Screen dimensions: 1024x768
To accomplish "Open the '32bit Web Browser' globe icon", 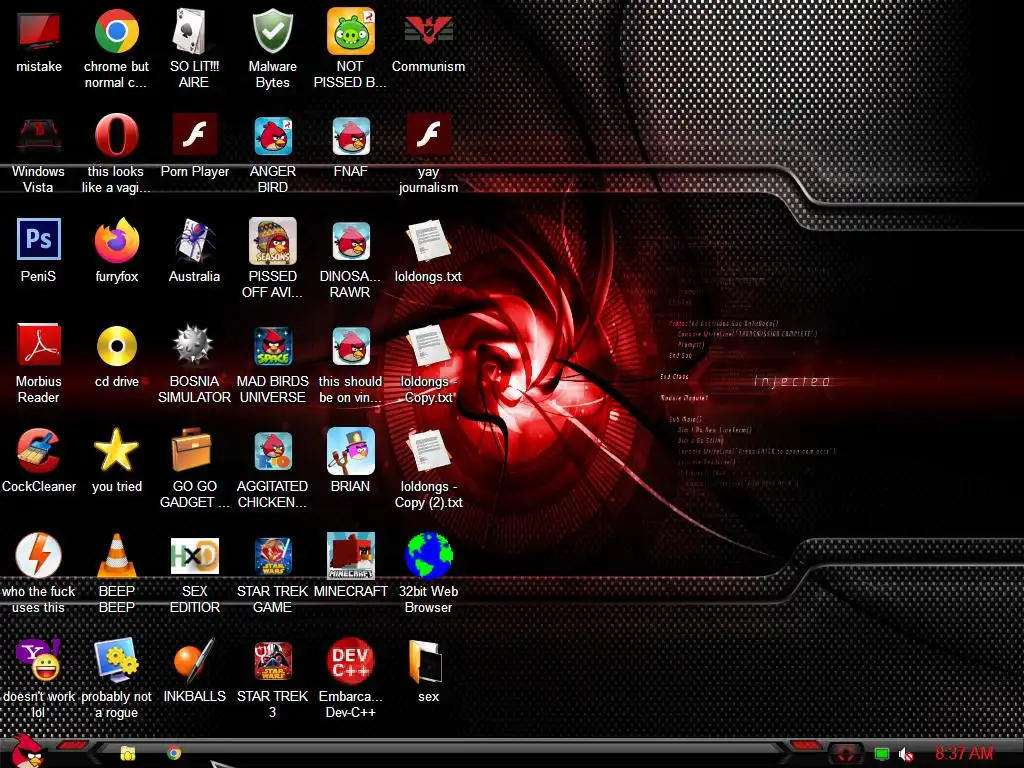I will (x=428, y=556).
